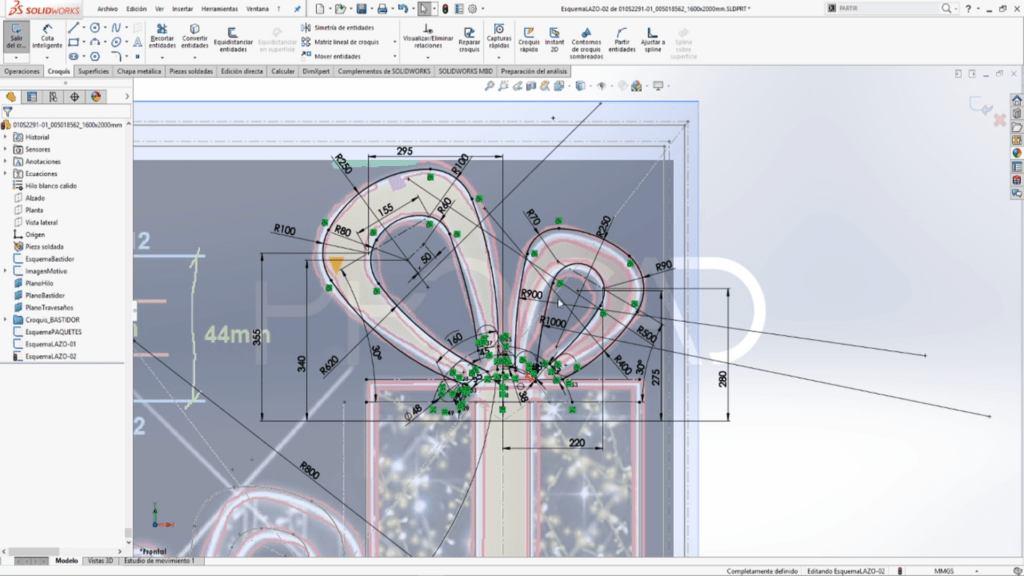
Task: Click the Save icon
Action: [361, 8]
